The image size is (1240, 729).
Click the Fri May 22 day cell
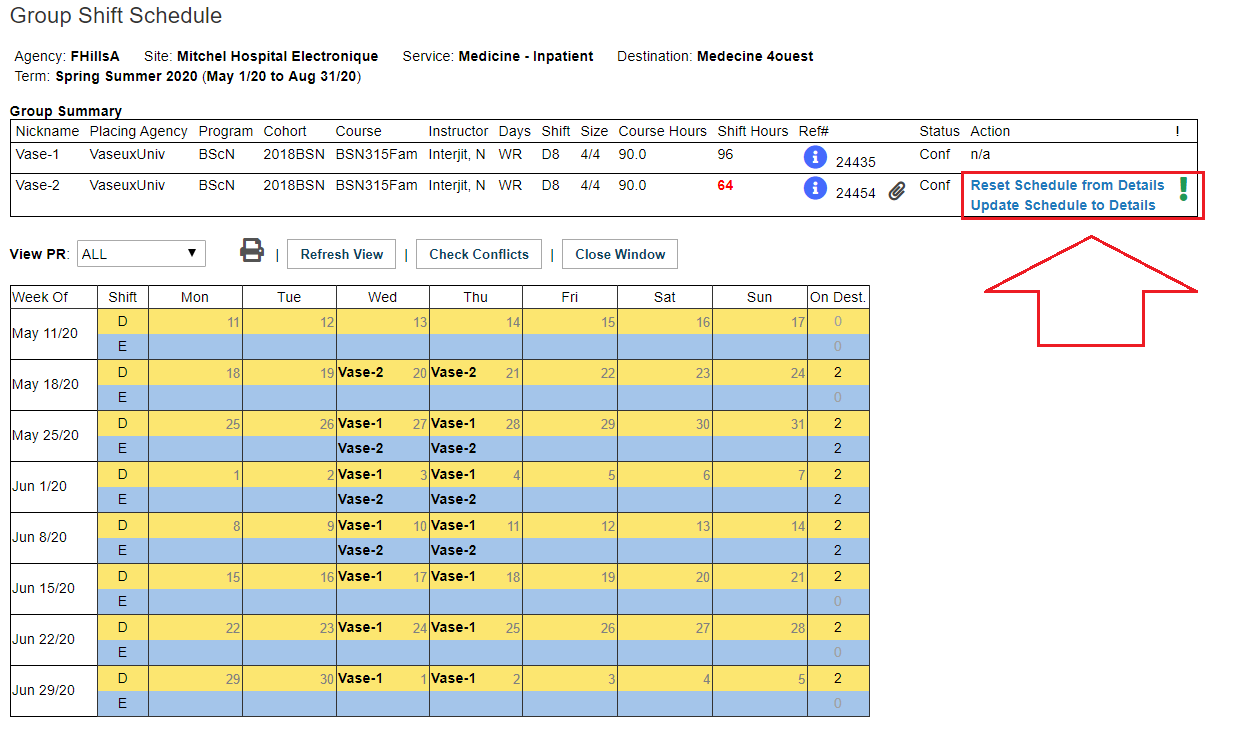(x=570, y=372)
